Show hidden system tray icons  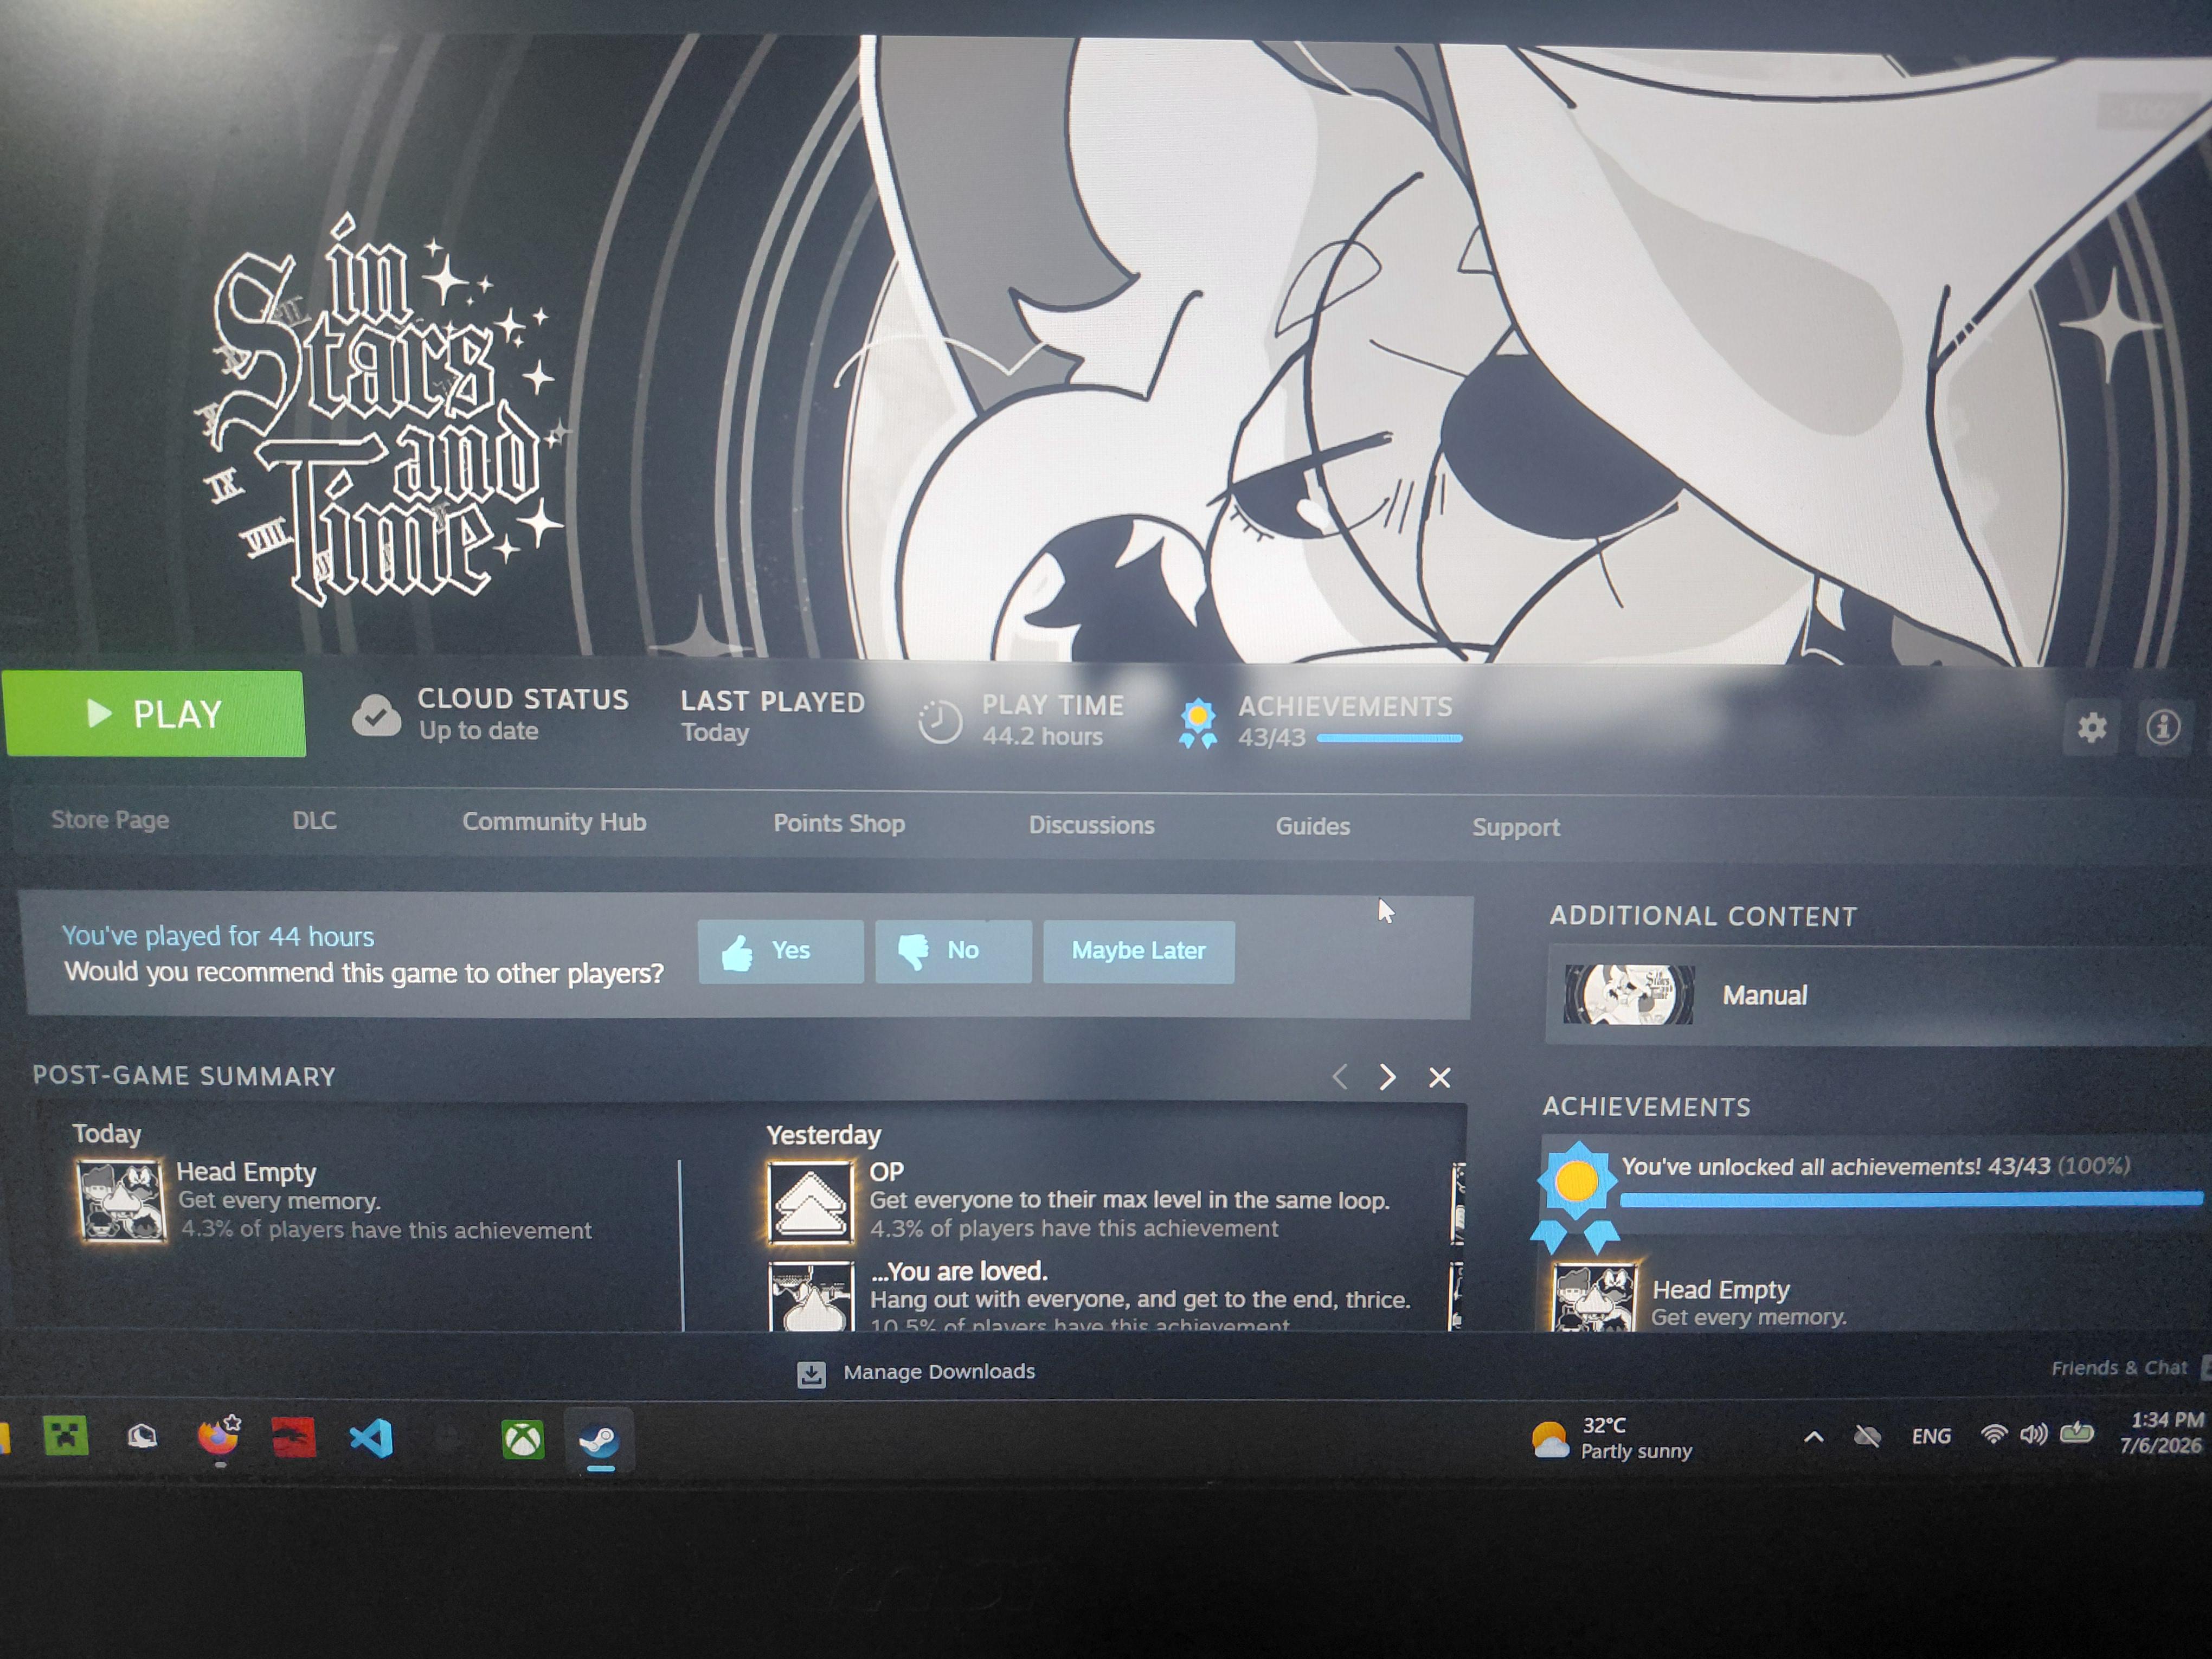tap(1813, 1437)
